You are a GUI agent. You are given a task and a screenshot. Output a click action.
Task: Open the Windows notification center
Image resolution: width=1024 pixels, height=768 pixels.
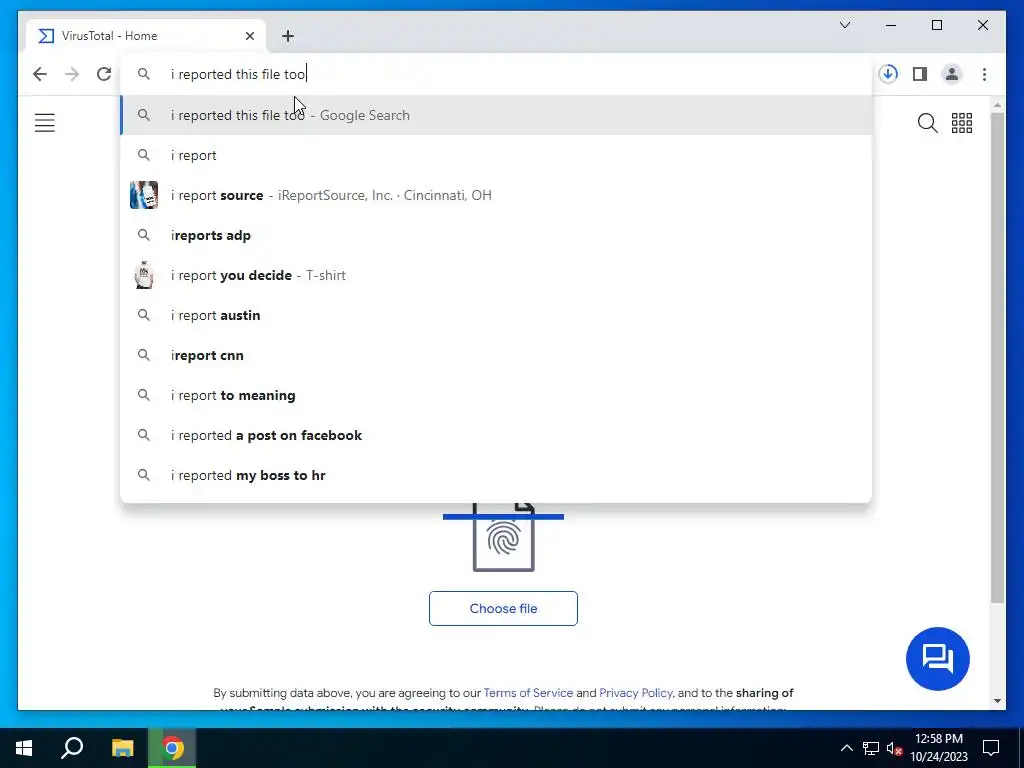tap(991, 748)
